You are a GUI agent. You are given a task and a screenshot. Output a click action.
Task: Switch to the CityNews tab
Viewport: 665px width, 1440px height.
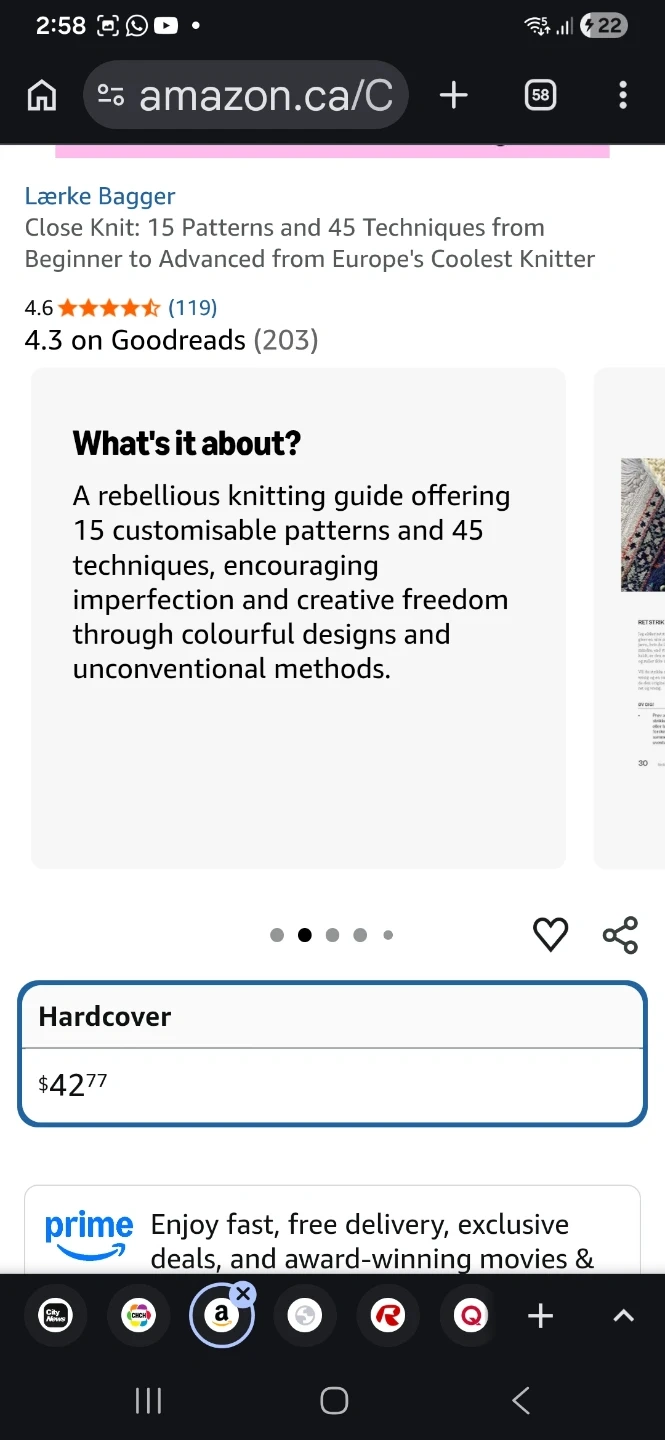point(55,1316)
